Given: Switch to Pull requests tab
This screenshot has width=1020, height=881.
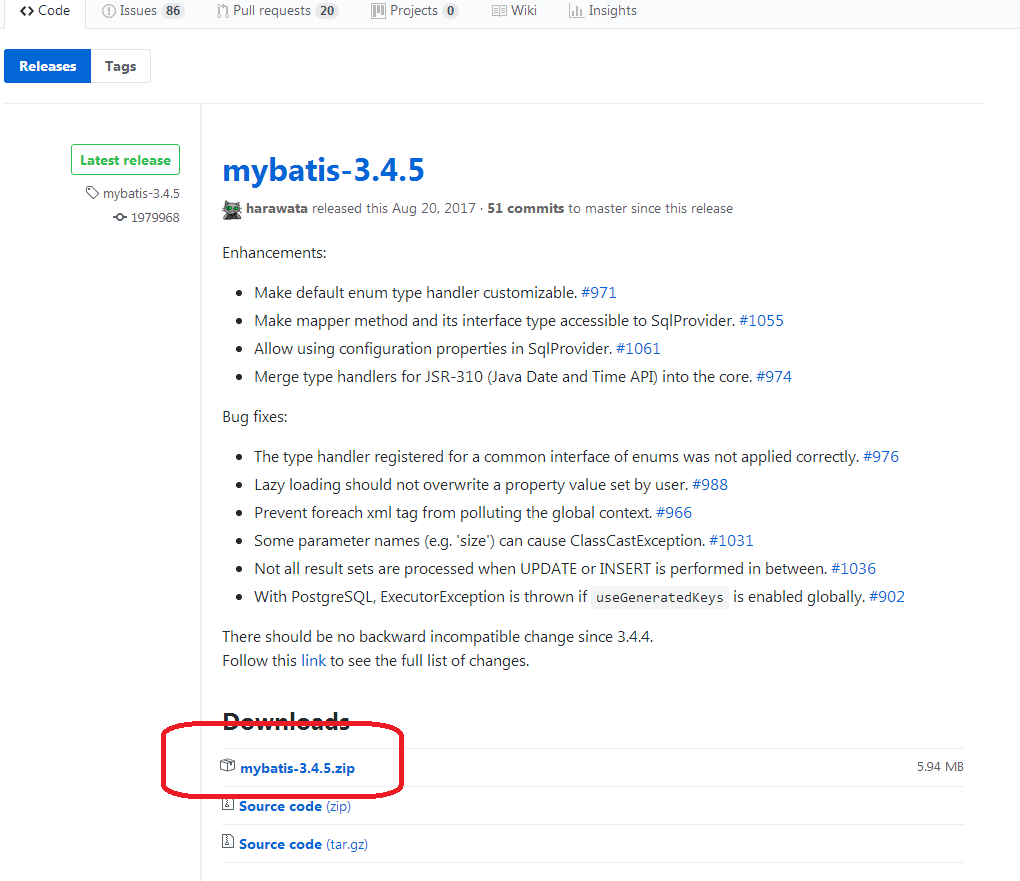Looking at the screenshot, I should [x=278, y=11].
